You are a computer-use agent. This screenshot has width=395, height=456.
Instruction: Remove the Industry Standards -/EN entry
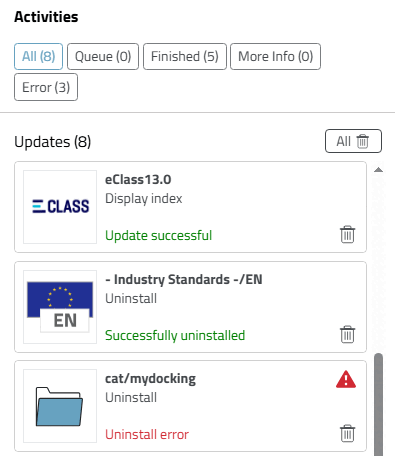347,334
